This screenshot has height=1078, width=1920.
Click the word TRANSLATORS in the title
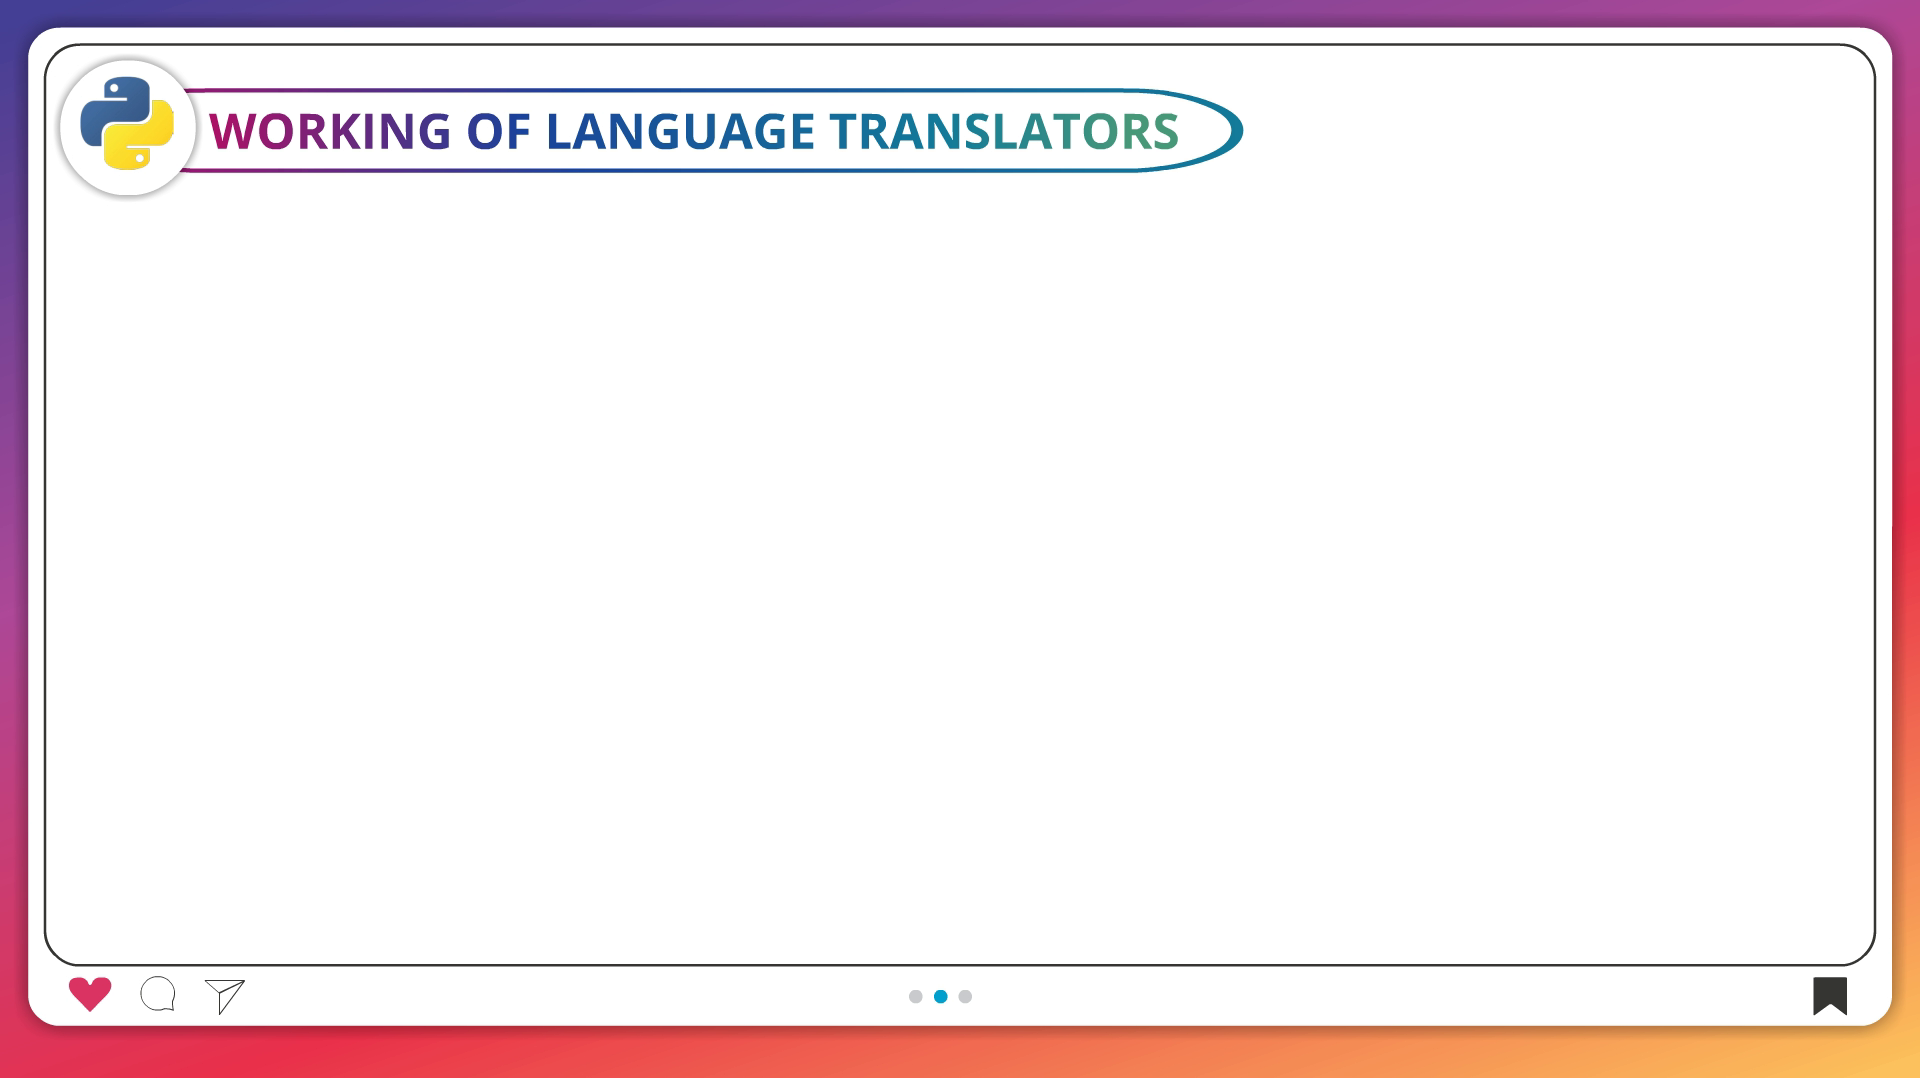coord(1004,132)
